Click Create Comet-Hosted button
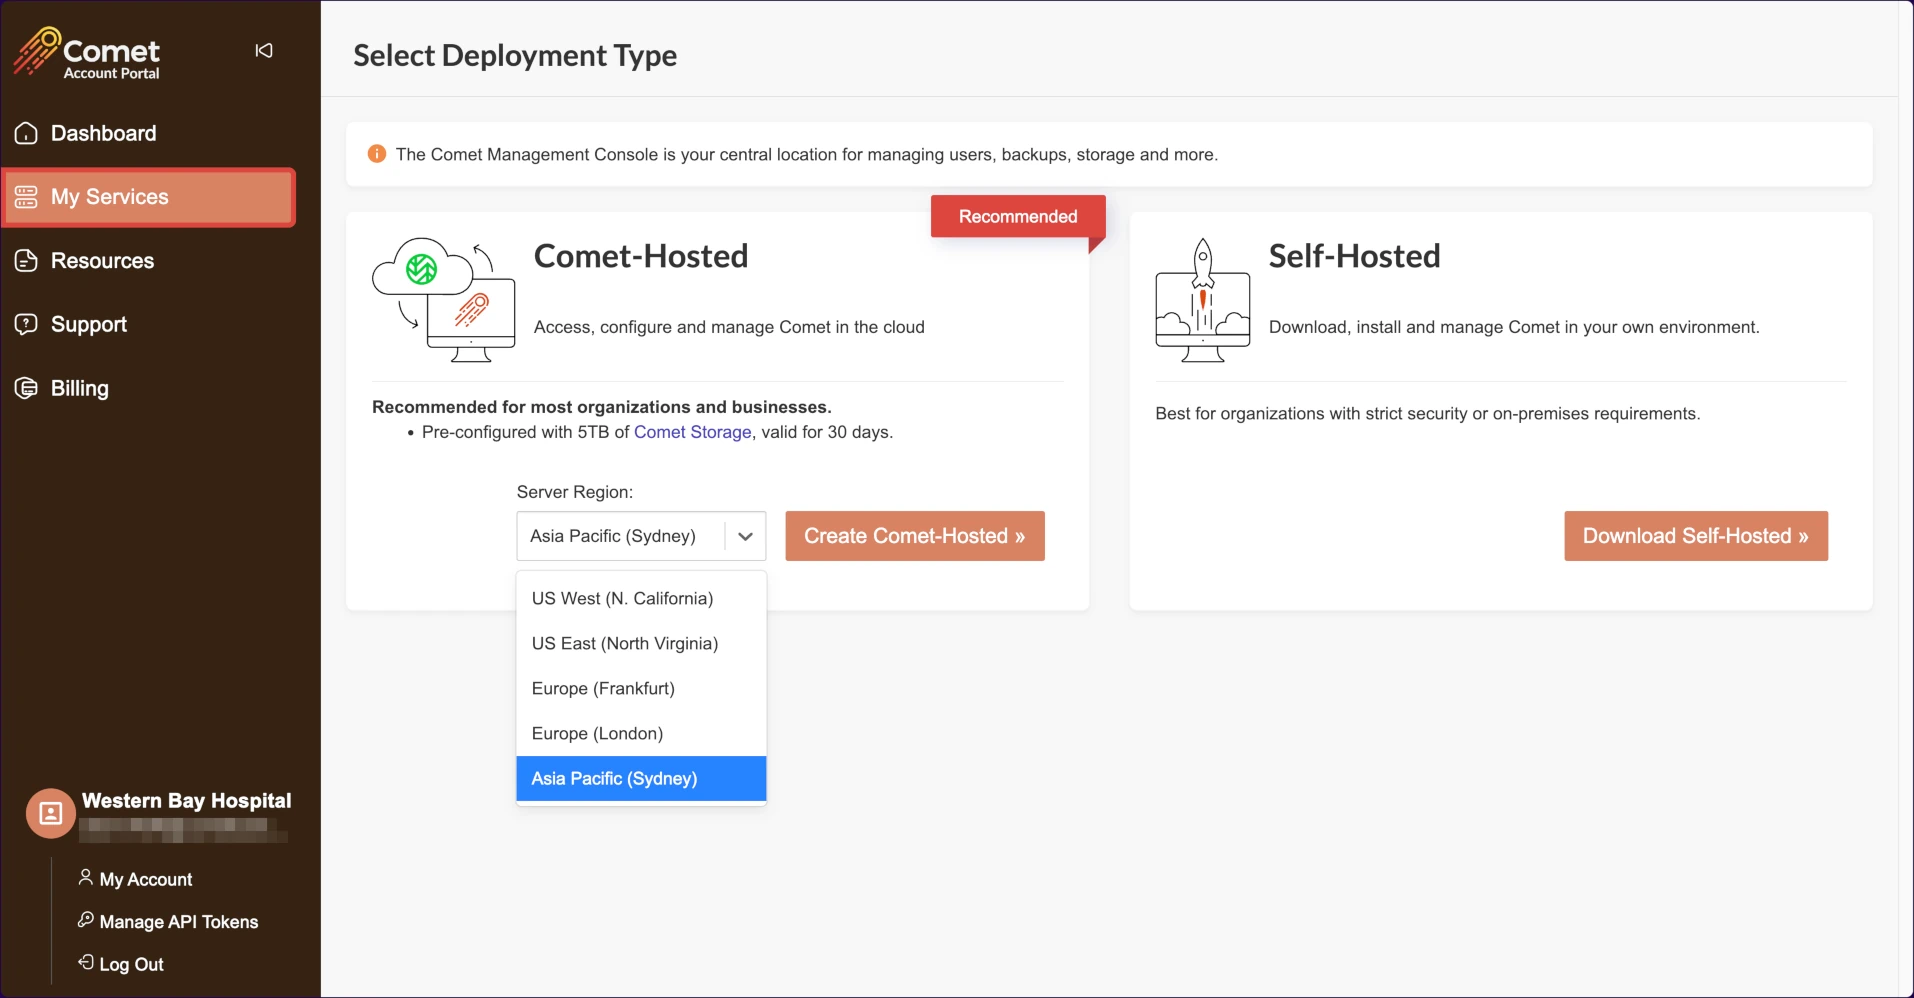Viewport: 1914px width, 998px height. pyautogui.click(x=915, y=536)
